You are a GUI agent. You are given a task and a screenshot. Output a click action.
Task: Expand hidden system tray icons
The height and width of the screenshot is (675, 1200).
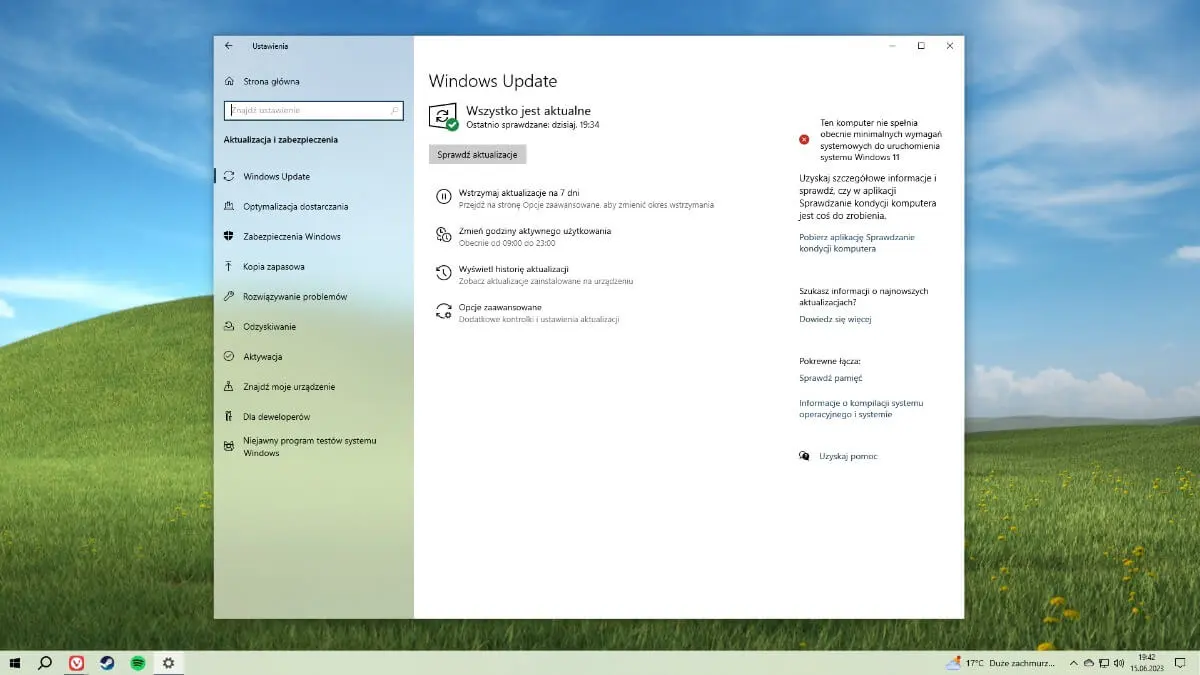tap(1074, 663)
